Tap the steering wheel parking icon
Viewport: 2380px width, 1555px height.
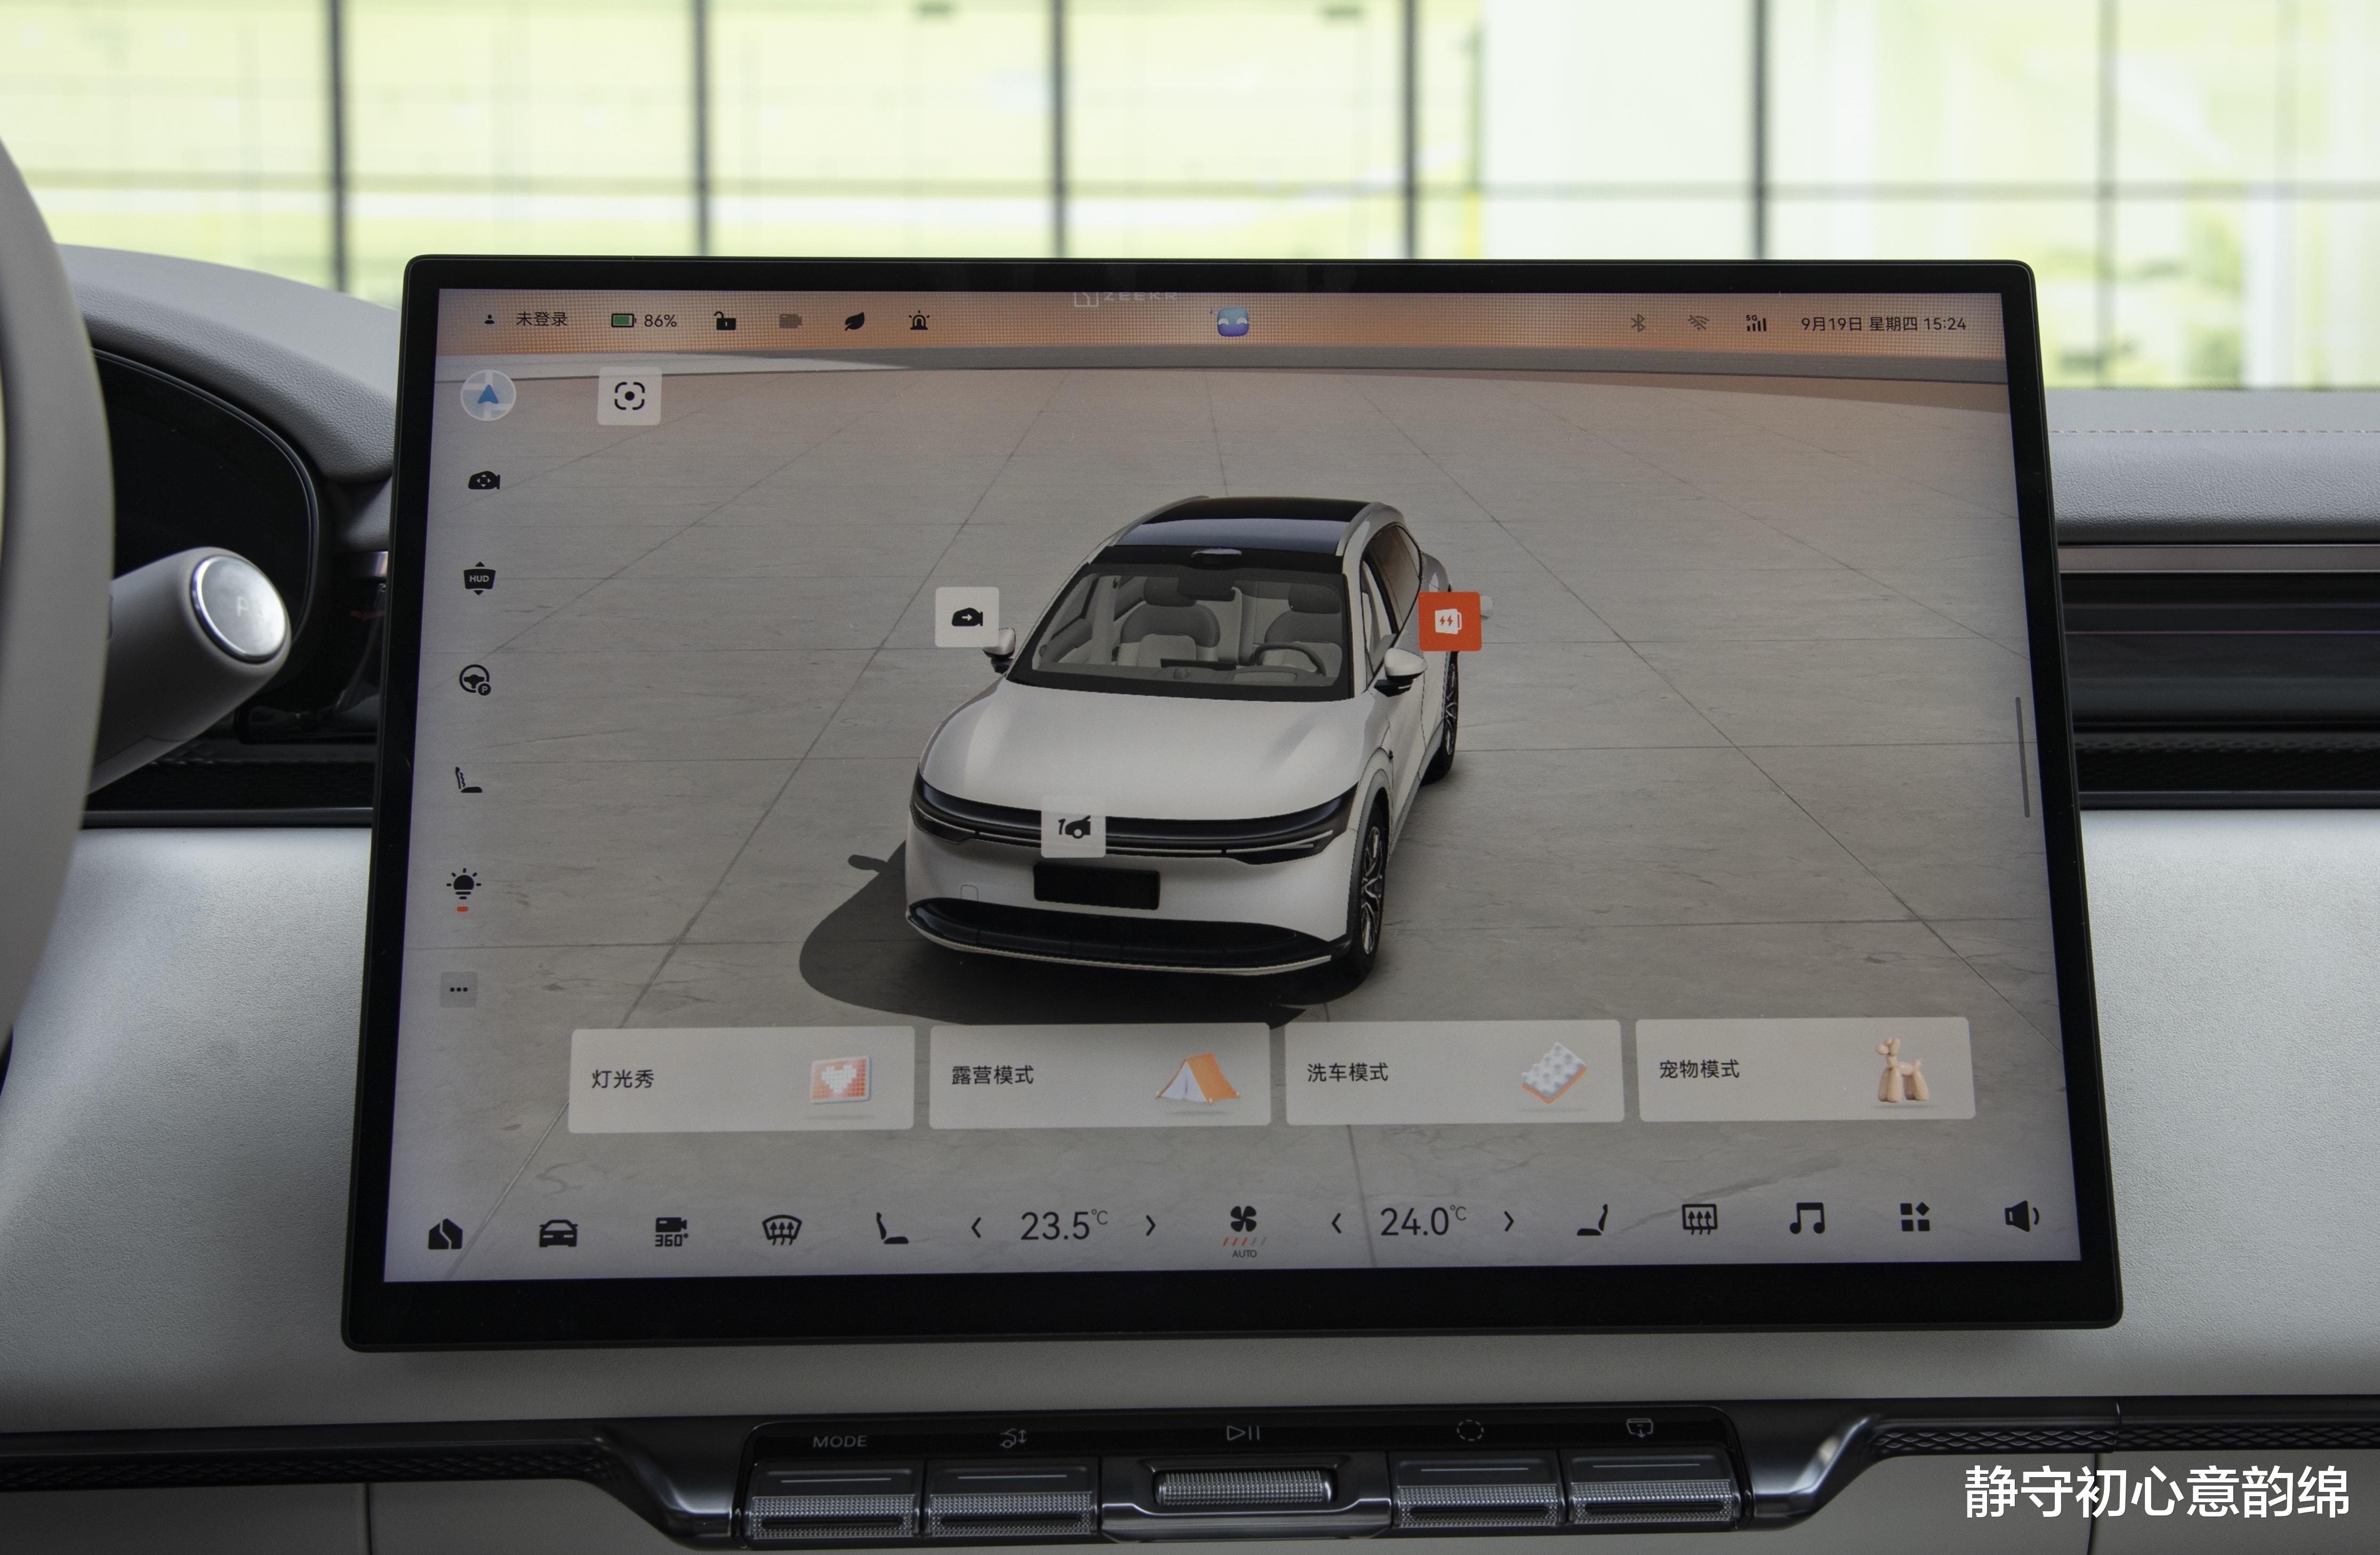(475, 681)
